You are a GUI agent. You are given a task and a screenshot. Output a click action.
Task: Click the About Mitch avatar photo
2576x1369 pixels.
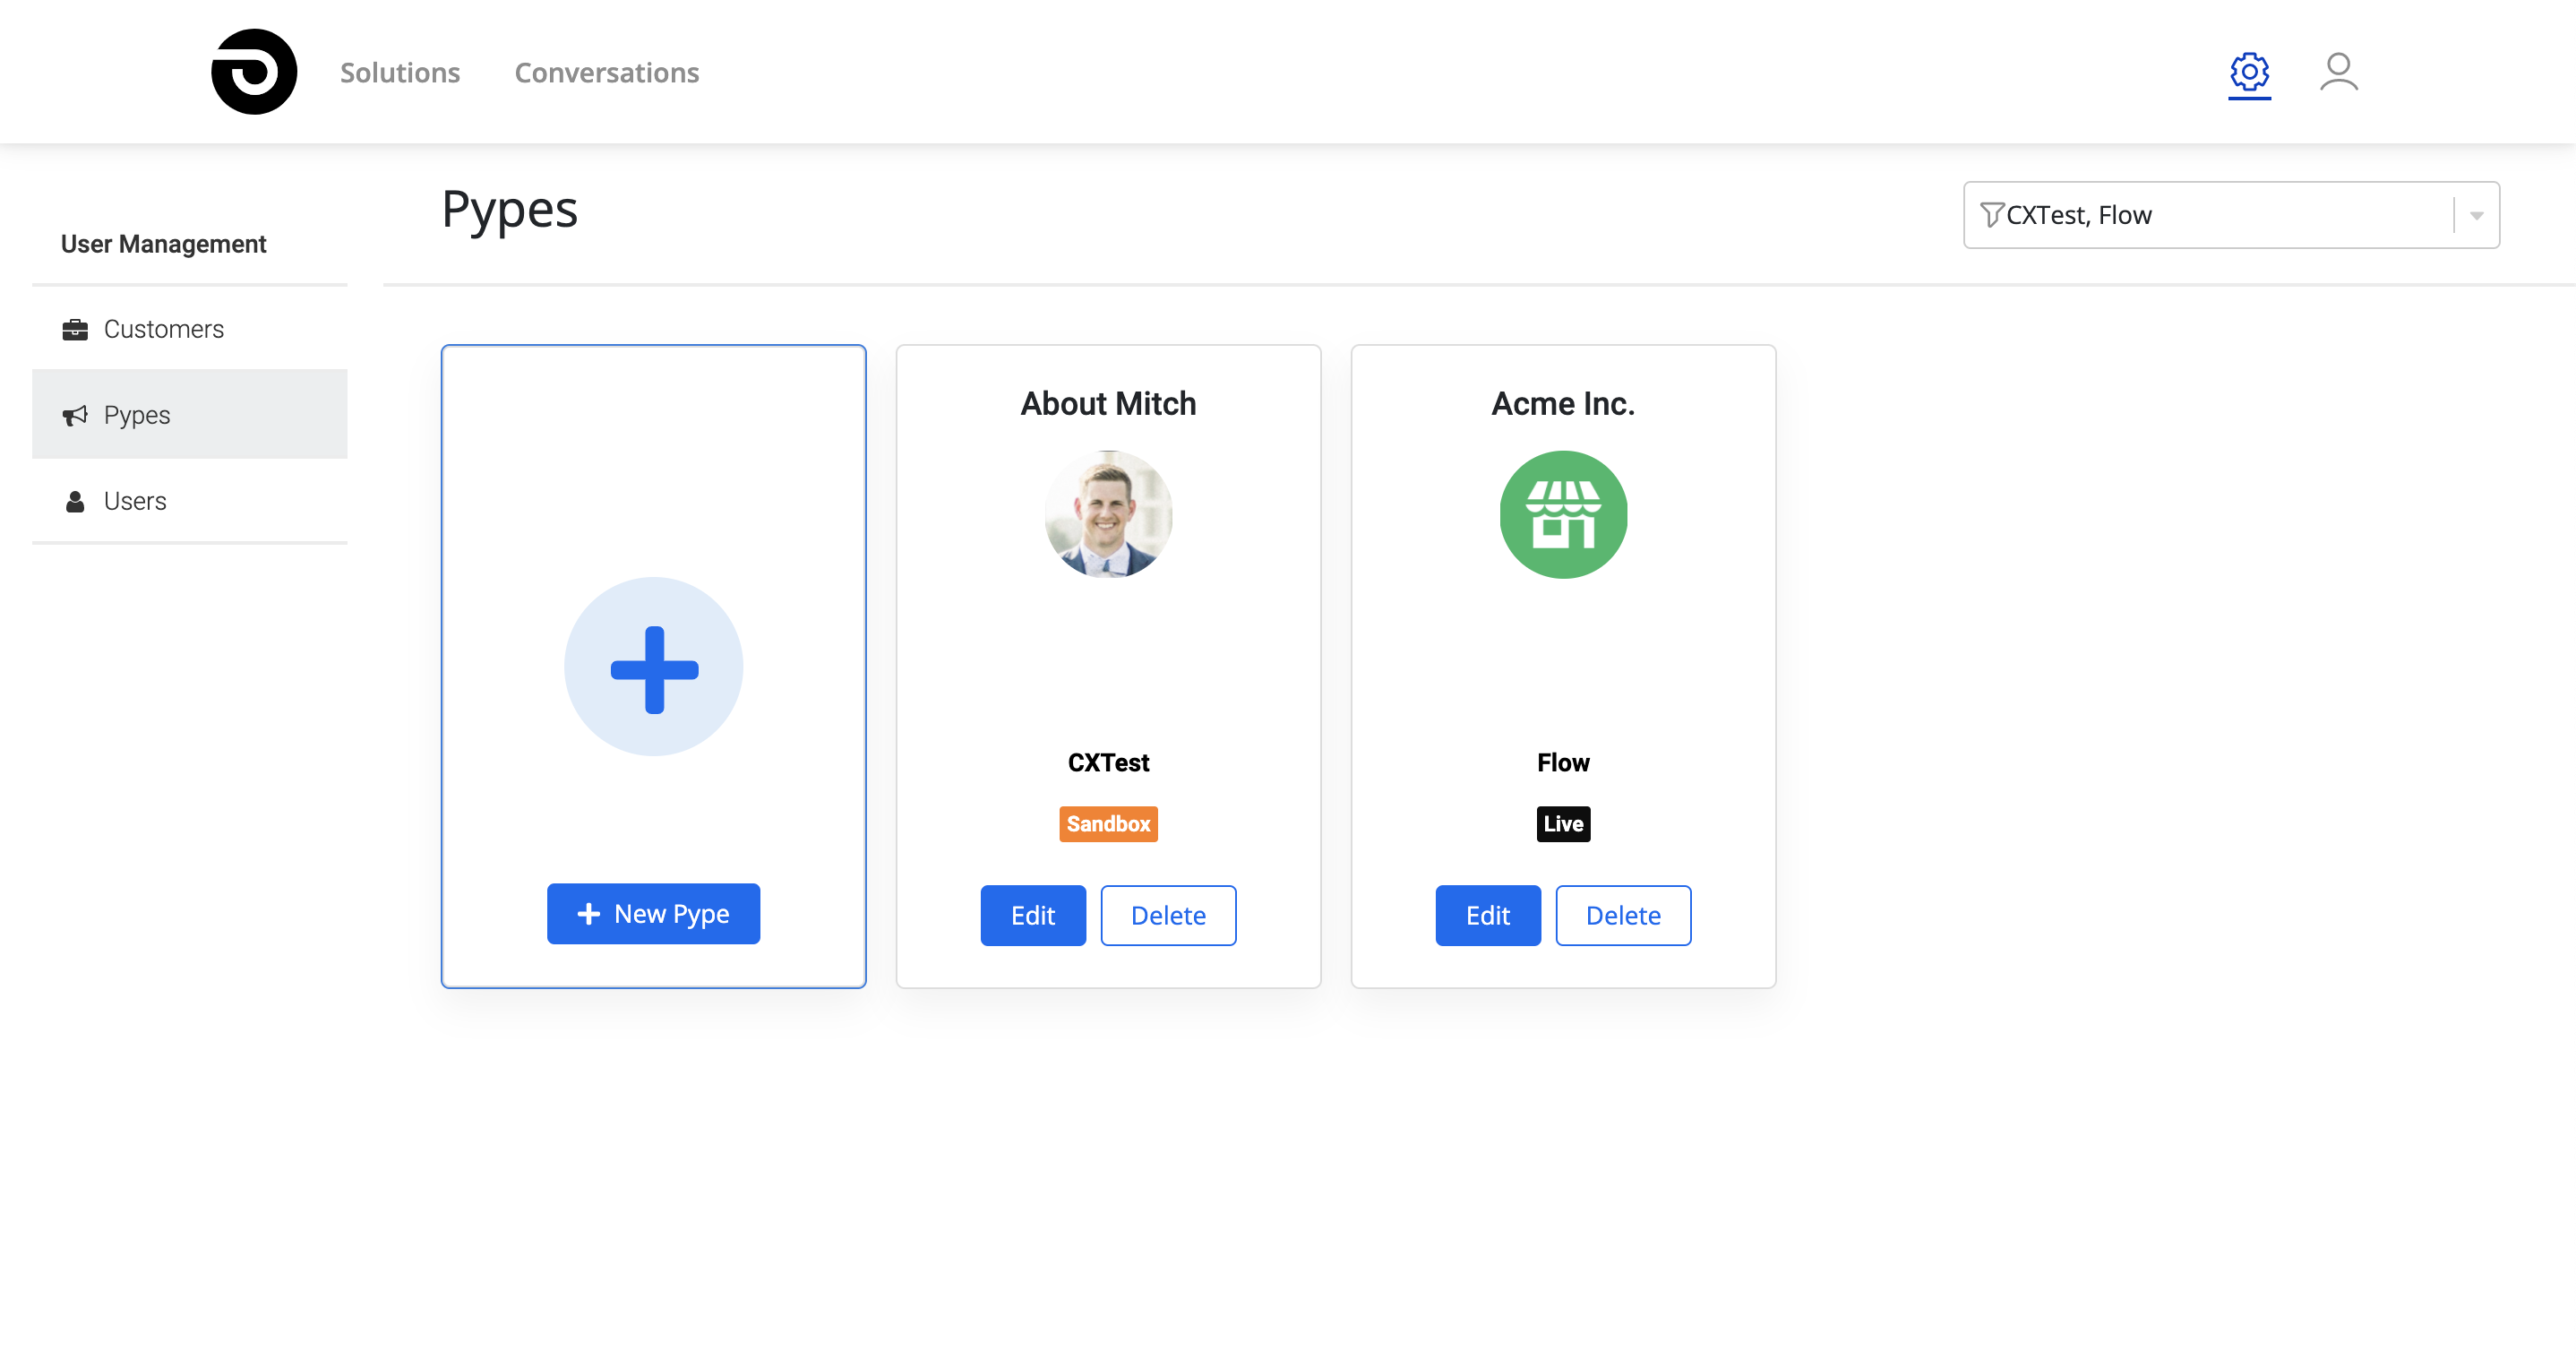point(1108,514)
